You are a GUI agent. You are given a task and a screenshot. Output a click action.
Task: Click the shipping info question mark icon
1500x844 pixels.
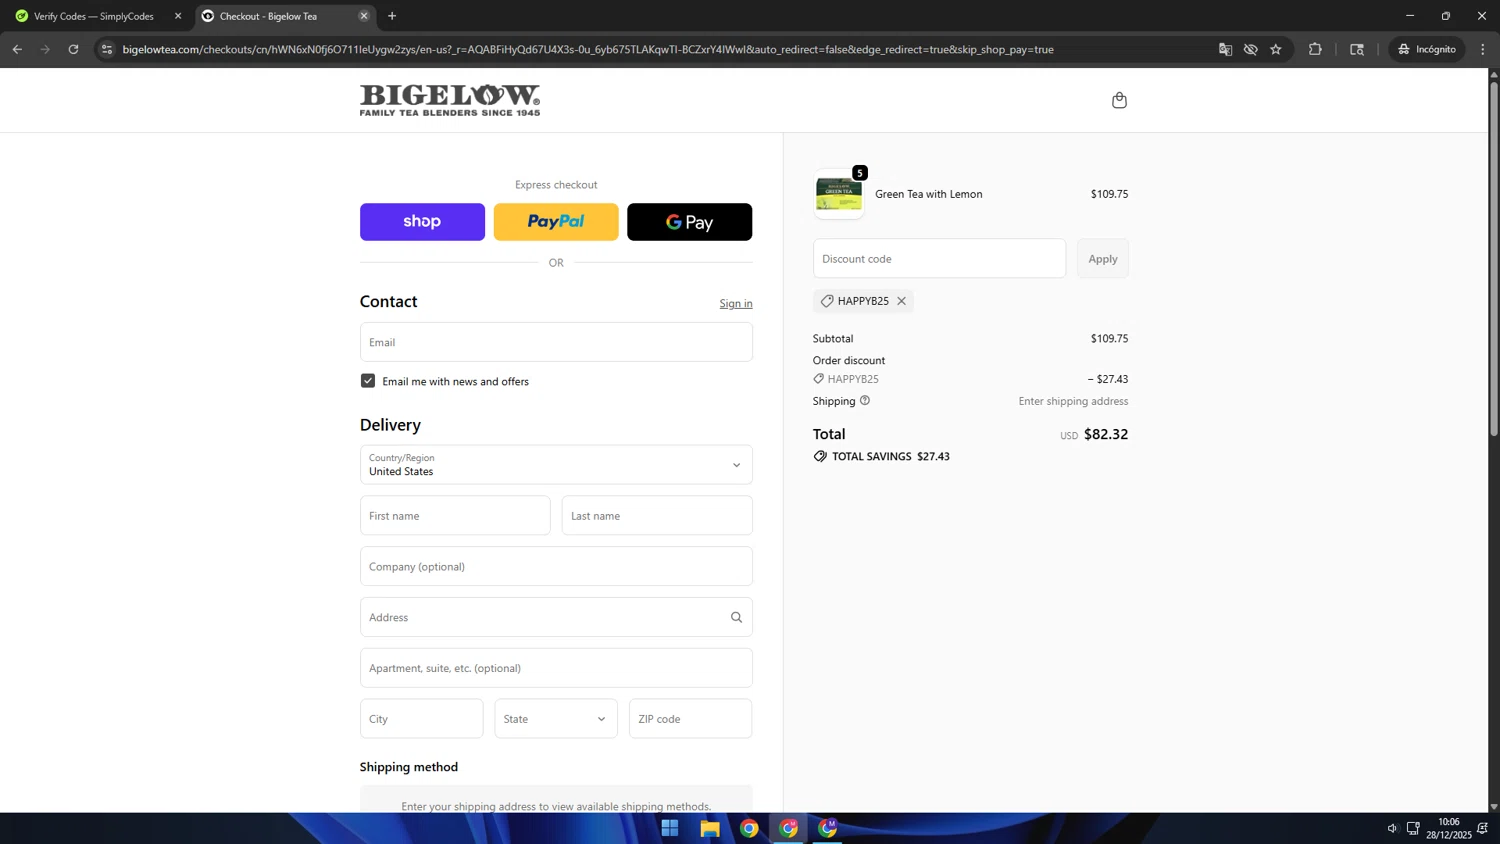coord(865,400)
